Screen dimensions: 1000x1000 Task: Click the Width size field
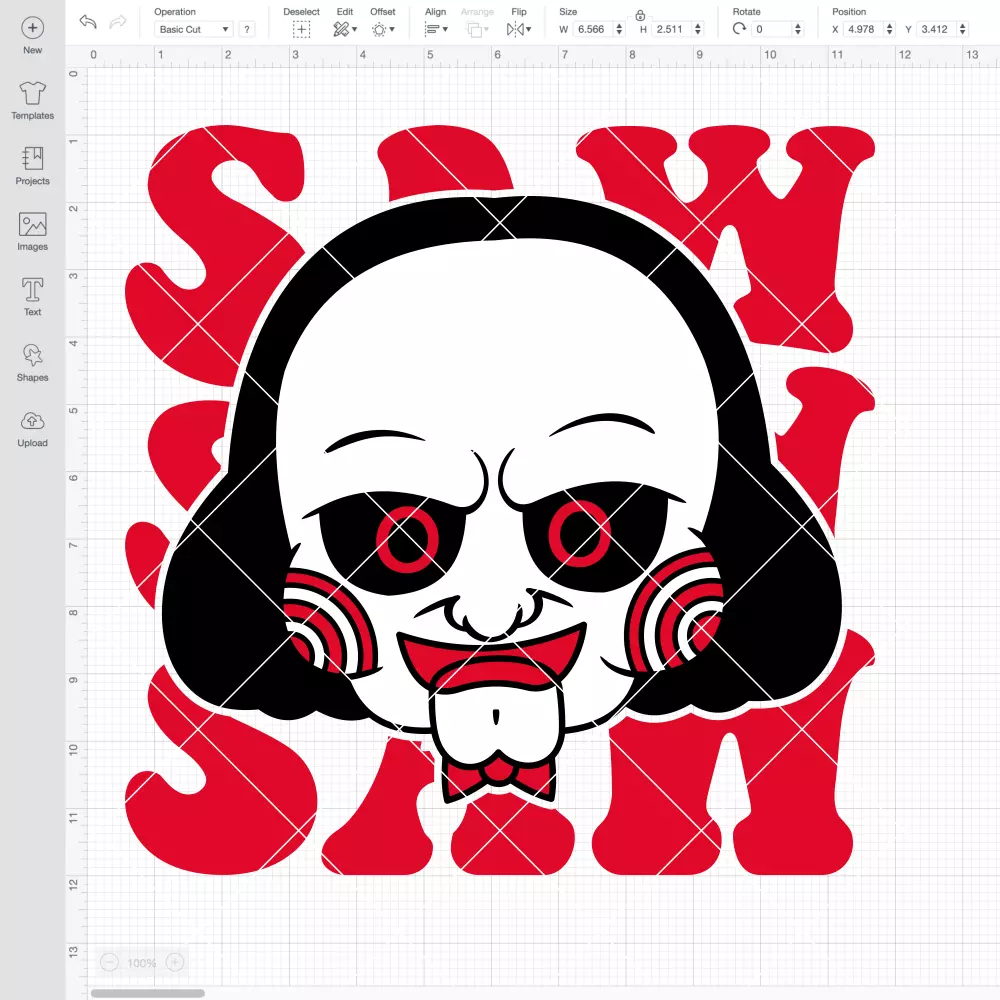click(592, 29)
